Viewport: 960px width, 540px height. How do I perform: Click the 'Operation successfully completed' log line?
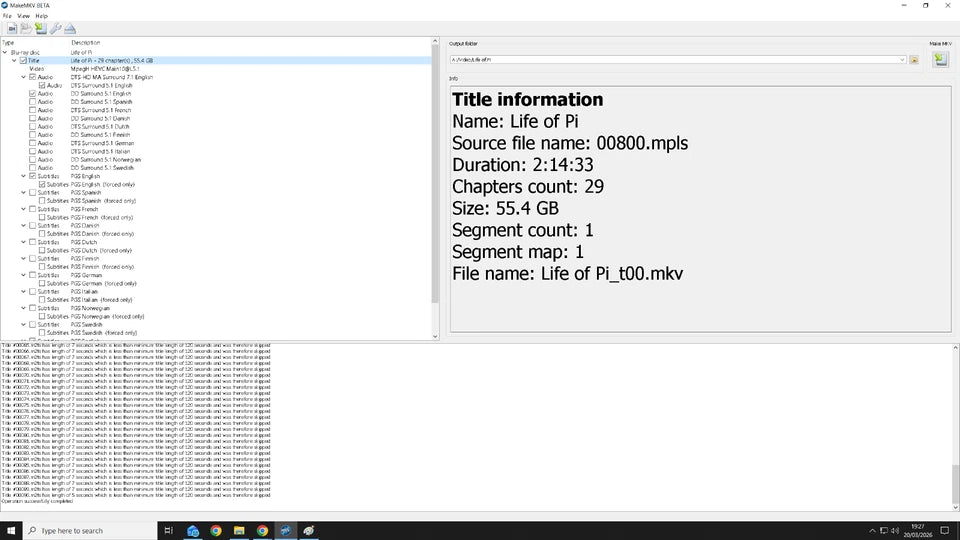pos(37,501)
